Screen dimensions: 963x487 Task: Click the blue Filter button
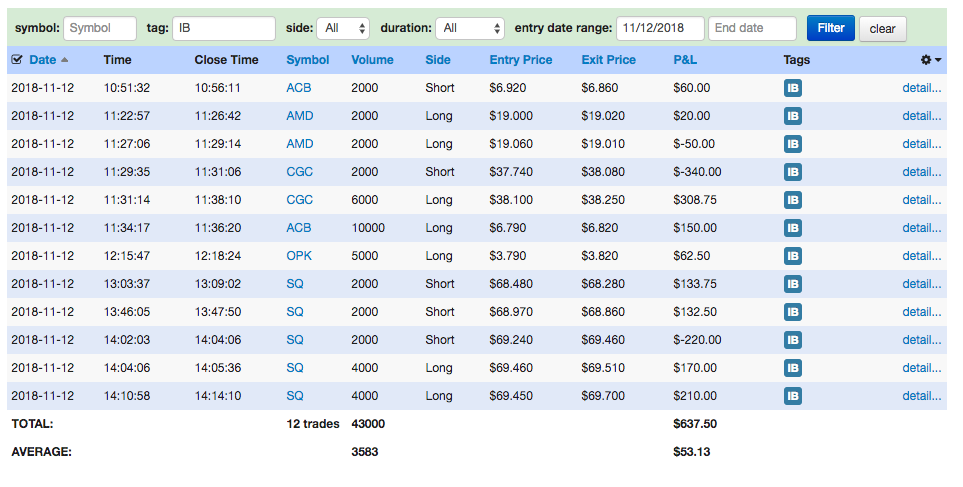[x=830, y=28]
